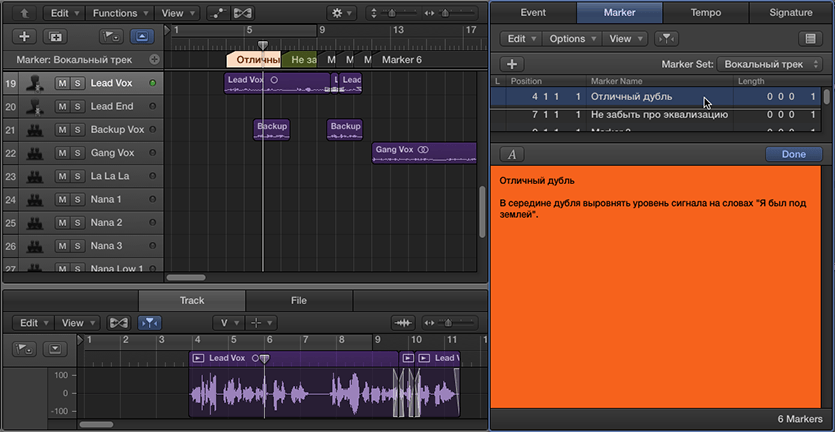Open the gear settings menu in tracks toolbar
Screen dimensions: 835x432
[x=341, y=13]
